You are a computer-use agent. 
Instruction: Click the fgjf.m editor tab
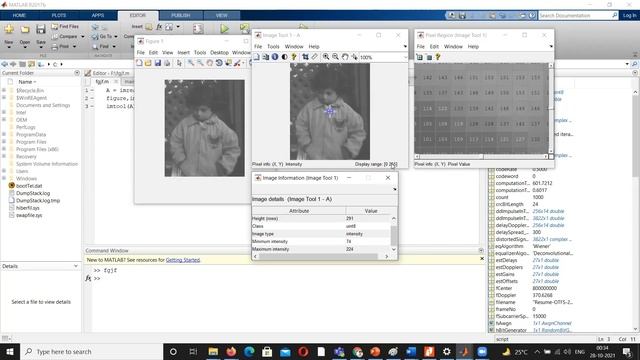point(102,82)
